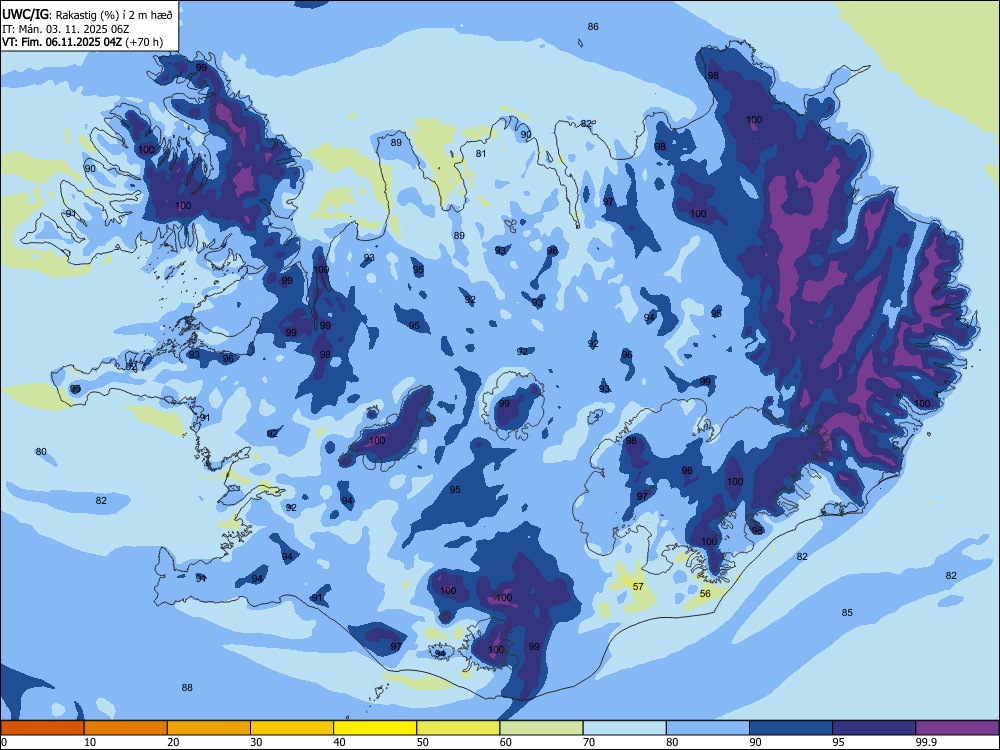The image size is (1000, 750).
Task: Select the 30–40 golden yellow legend swatch
Action: click(292, 728)
